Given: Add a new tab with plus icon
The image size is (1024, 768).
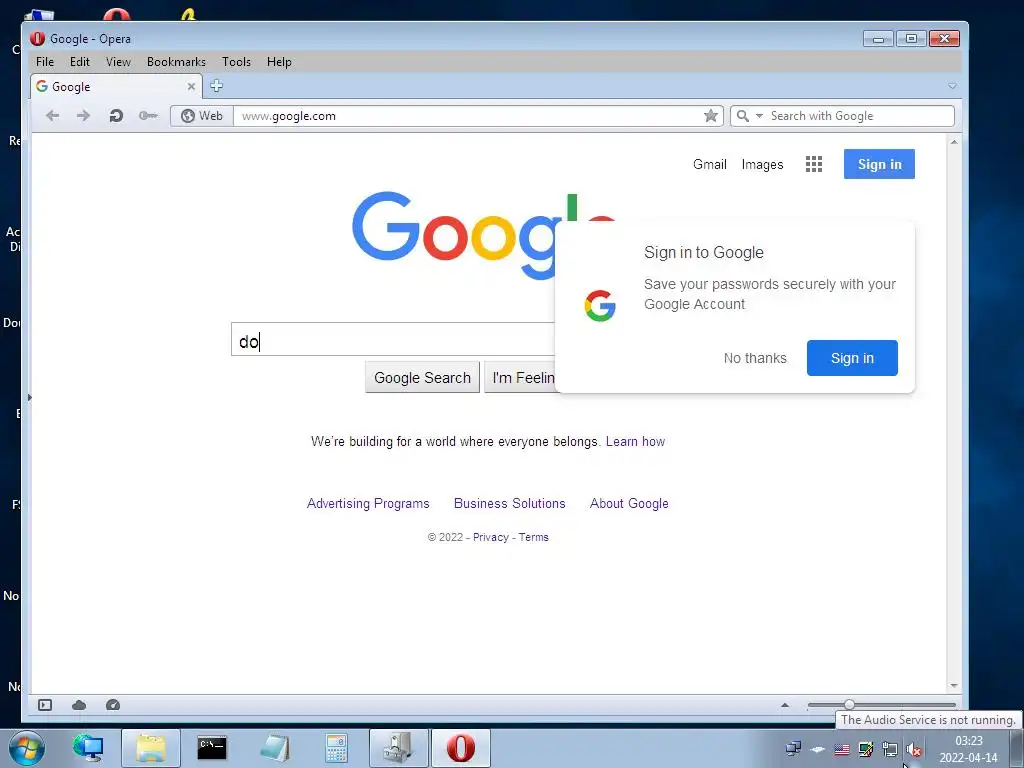Looking at the screenshot, I should pyautogui.click(x=216, y=86).
